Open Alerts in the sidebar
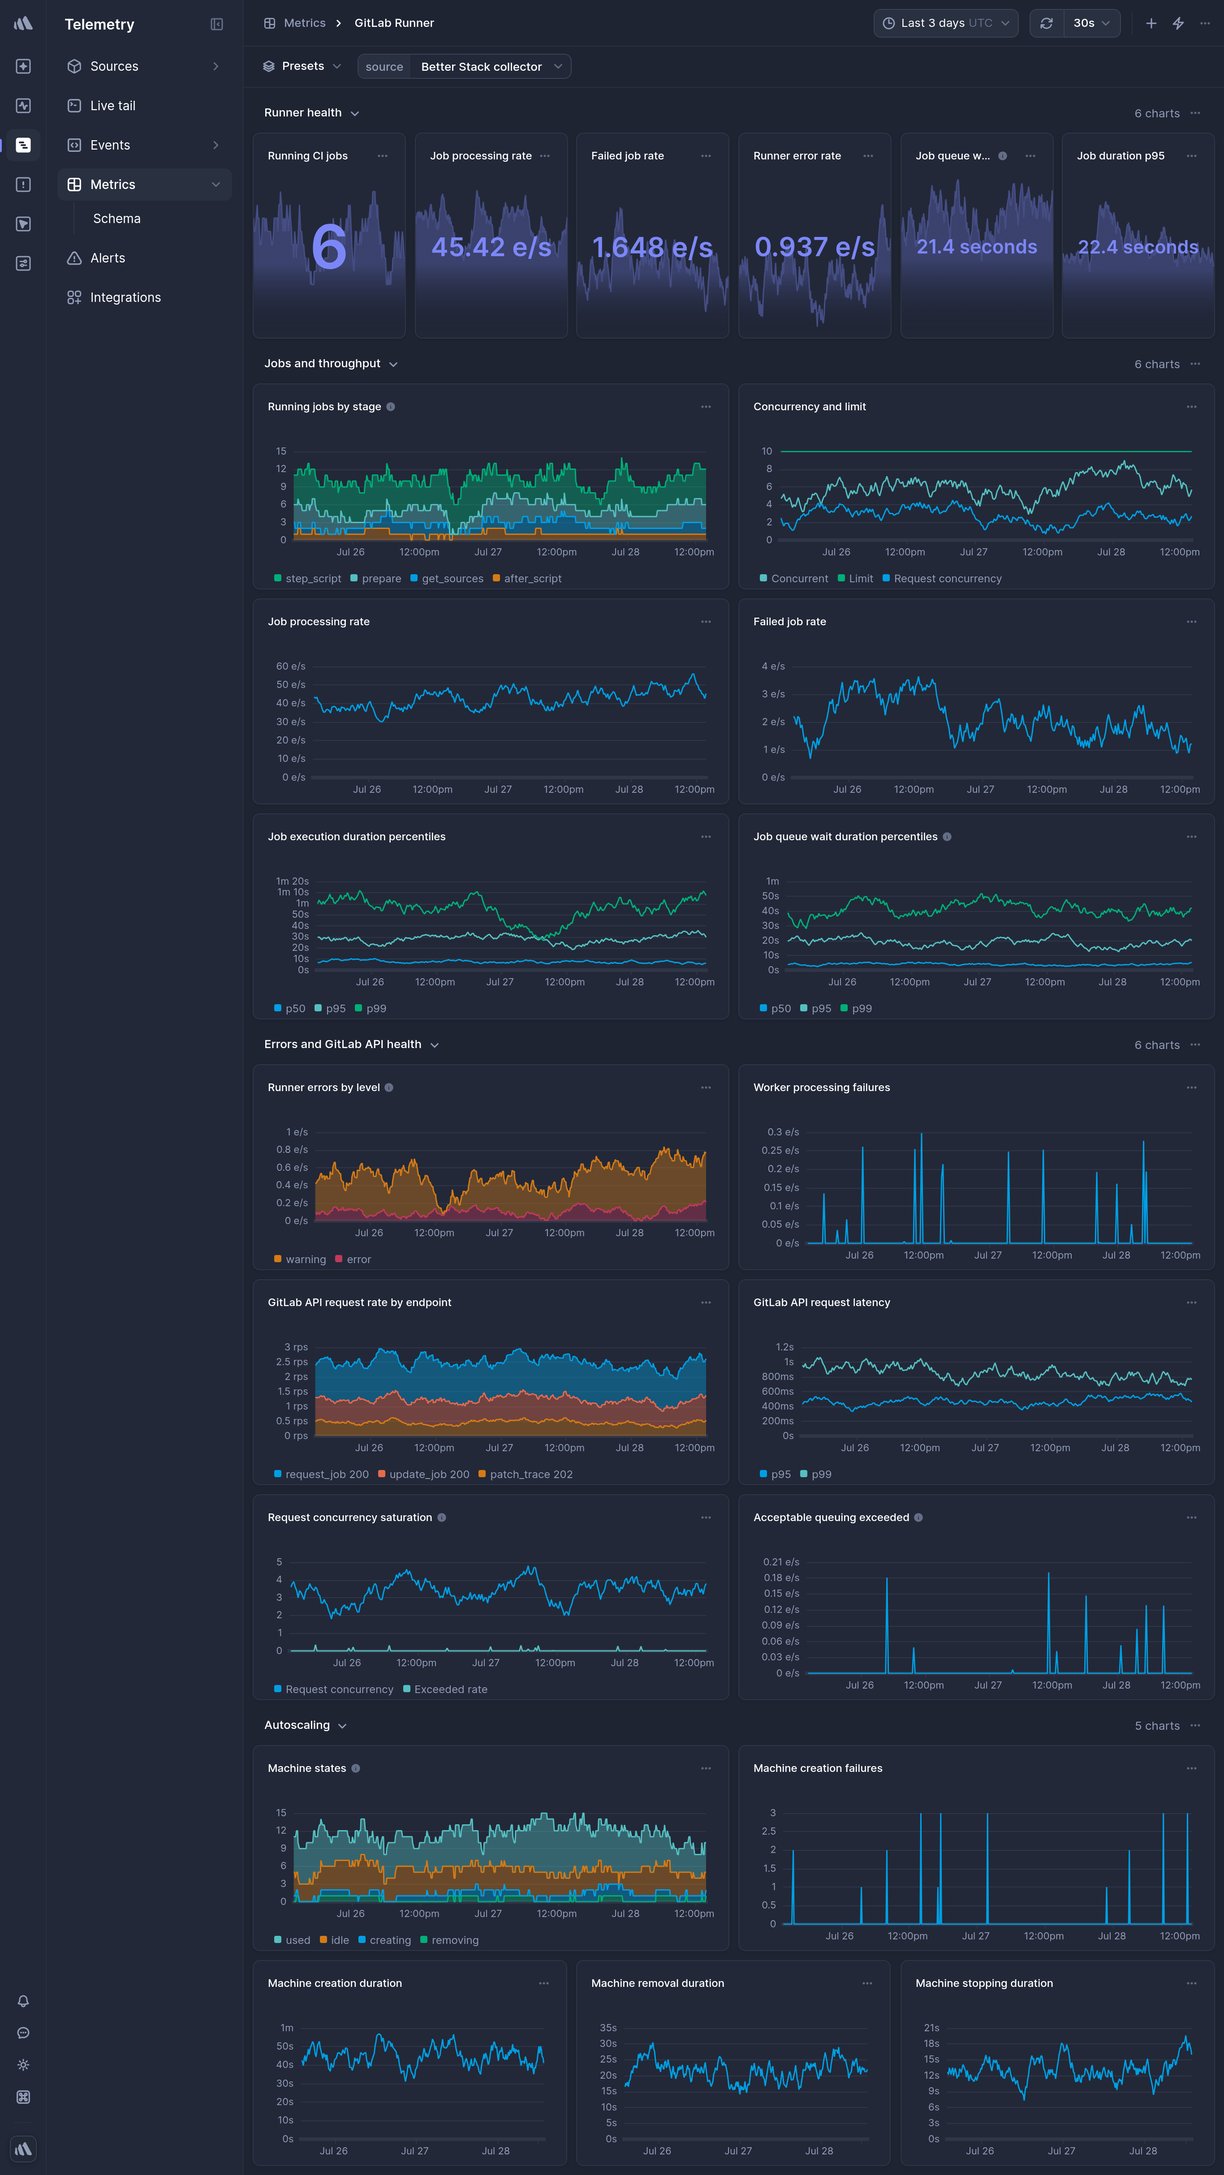 pyautogui.click(x=143, y=258)
